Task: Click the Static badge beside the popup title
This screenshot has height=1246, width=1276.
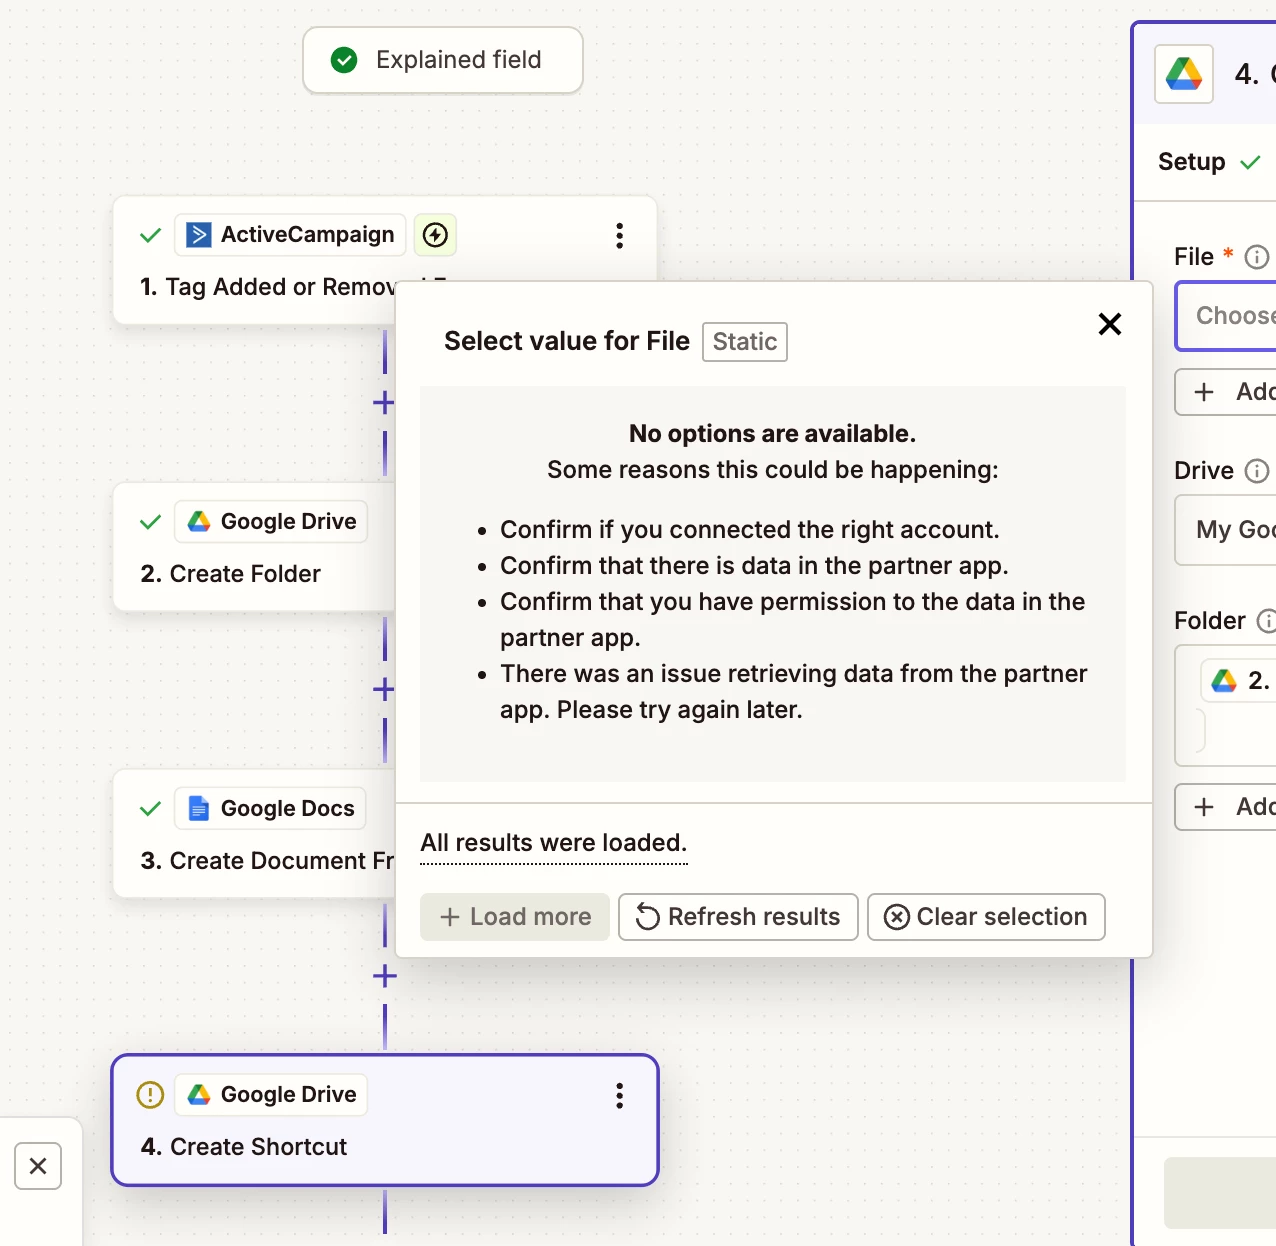Action: tap(745, 342)
